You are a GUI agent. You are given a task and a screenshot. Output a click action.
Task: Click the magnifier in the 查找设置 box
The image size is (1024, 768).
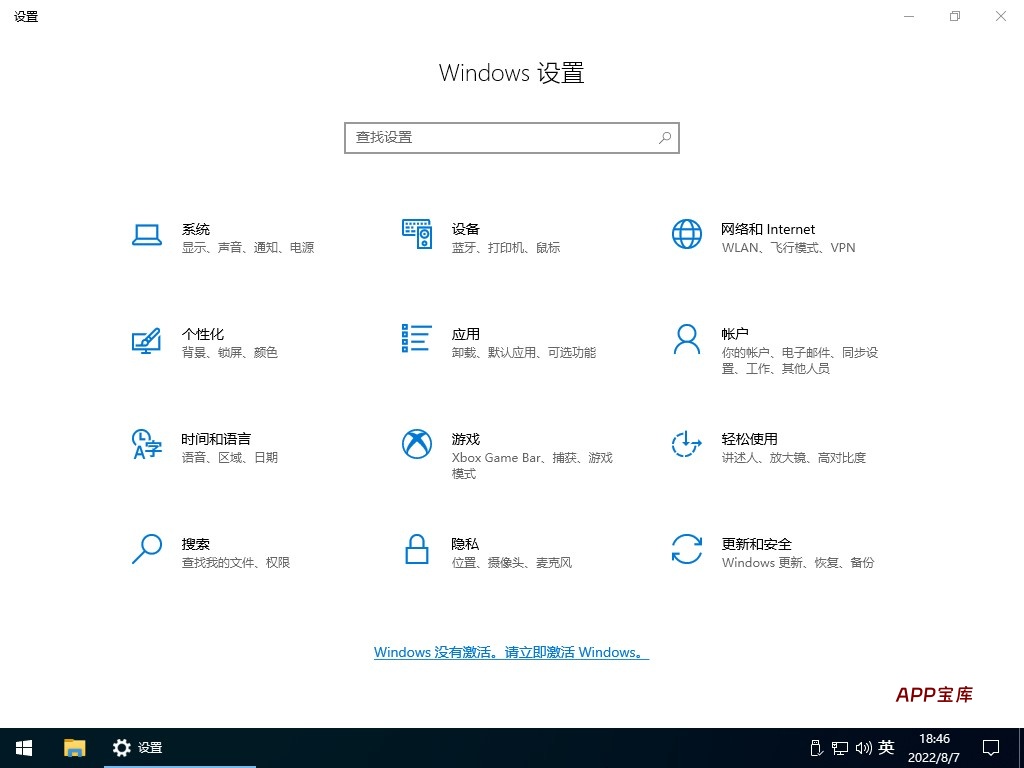(665, 138)
